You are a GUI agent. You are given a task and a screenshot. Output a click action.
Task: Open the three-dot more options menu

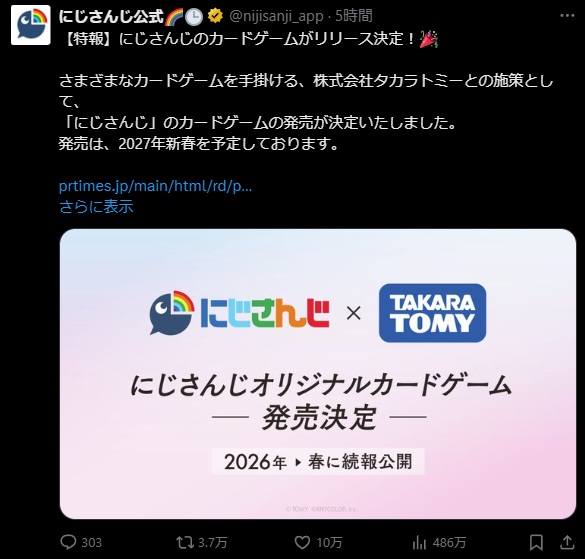(x=567, y=16)
